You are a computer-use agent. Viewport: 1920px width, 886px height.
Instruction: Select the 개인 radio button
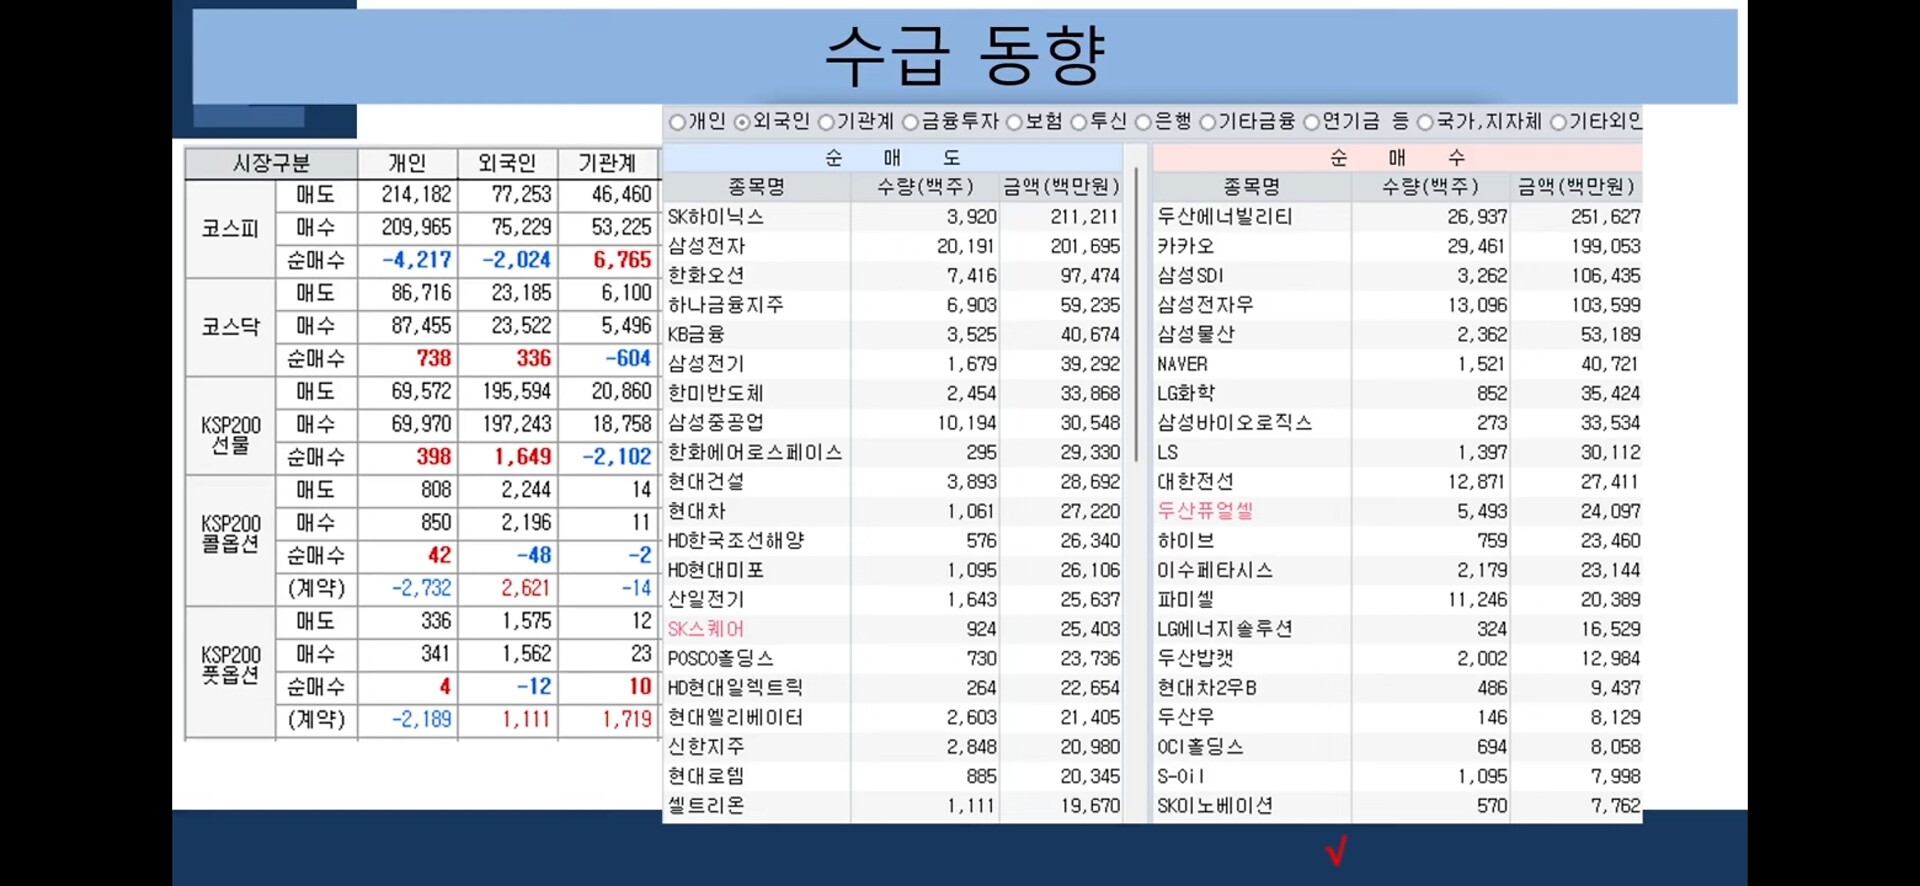pos(678,122)
